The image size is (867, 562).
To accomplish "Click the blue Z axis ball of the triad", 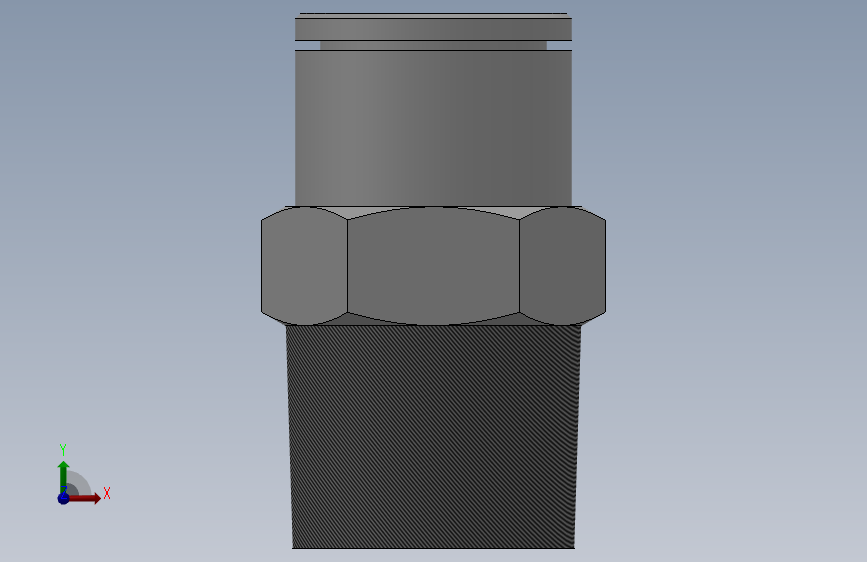I will [x=63, y=498].
